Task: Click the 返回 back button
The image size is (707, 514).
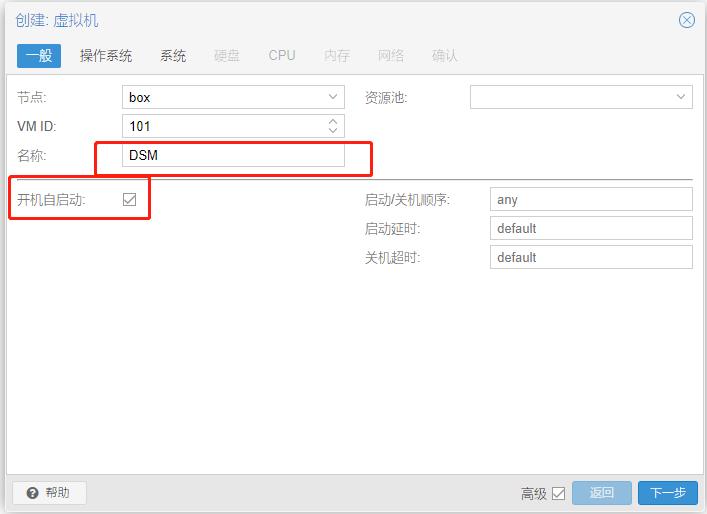Action: [x=602, y=493]
